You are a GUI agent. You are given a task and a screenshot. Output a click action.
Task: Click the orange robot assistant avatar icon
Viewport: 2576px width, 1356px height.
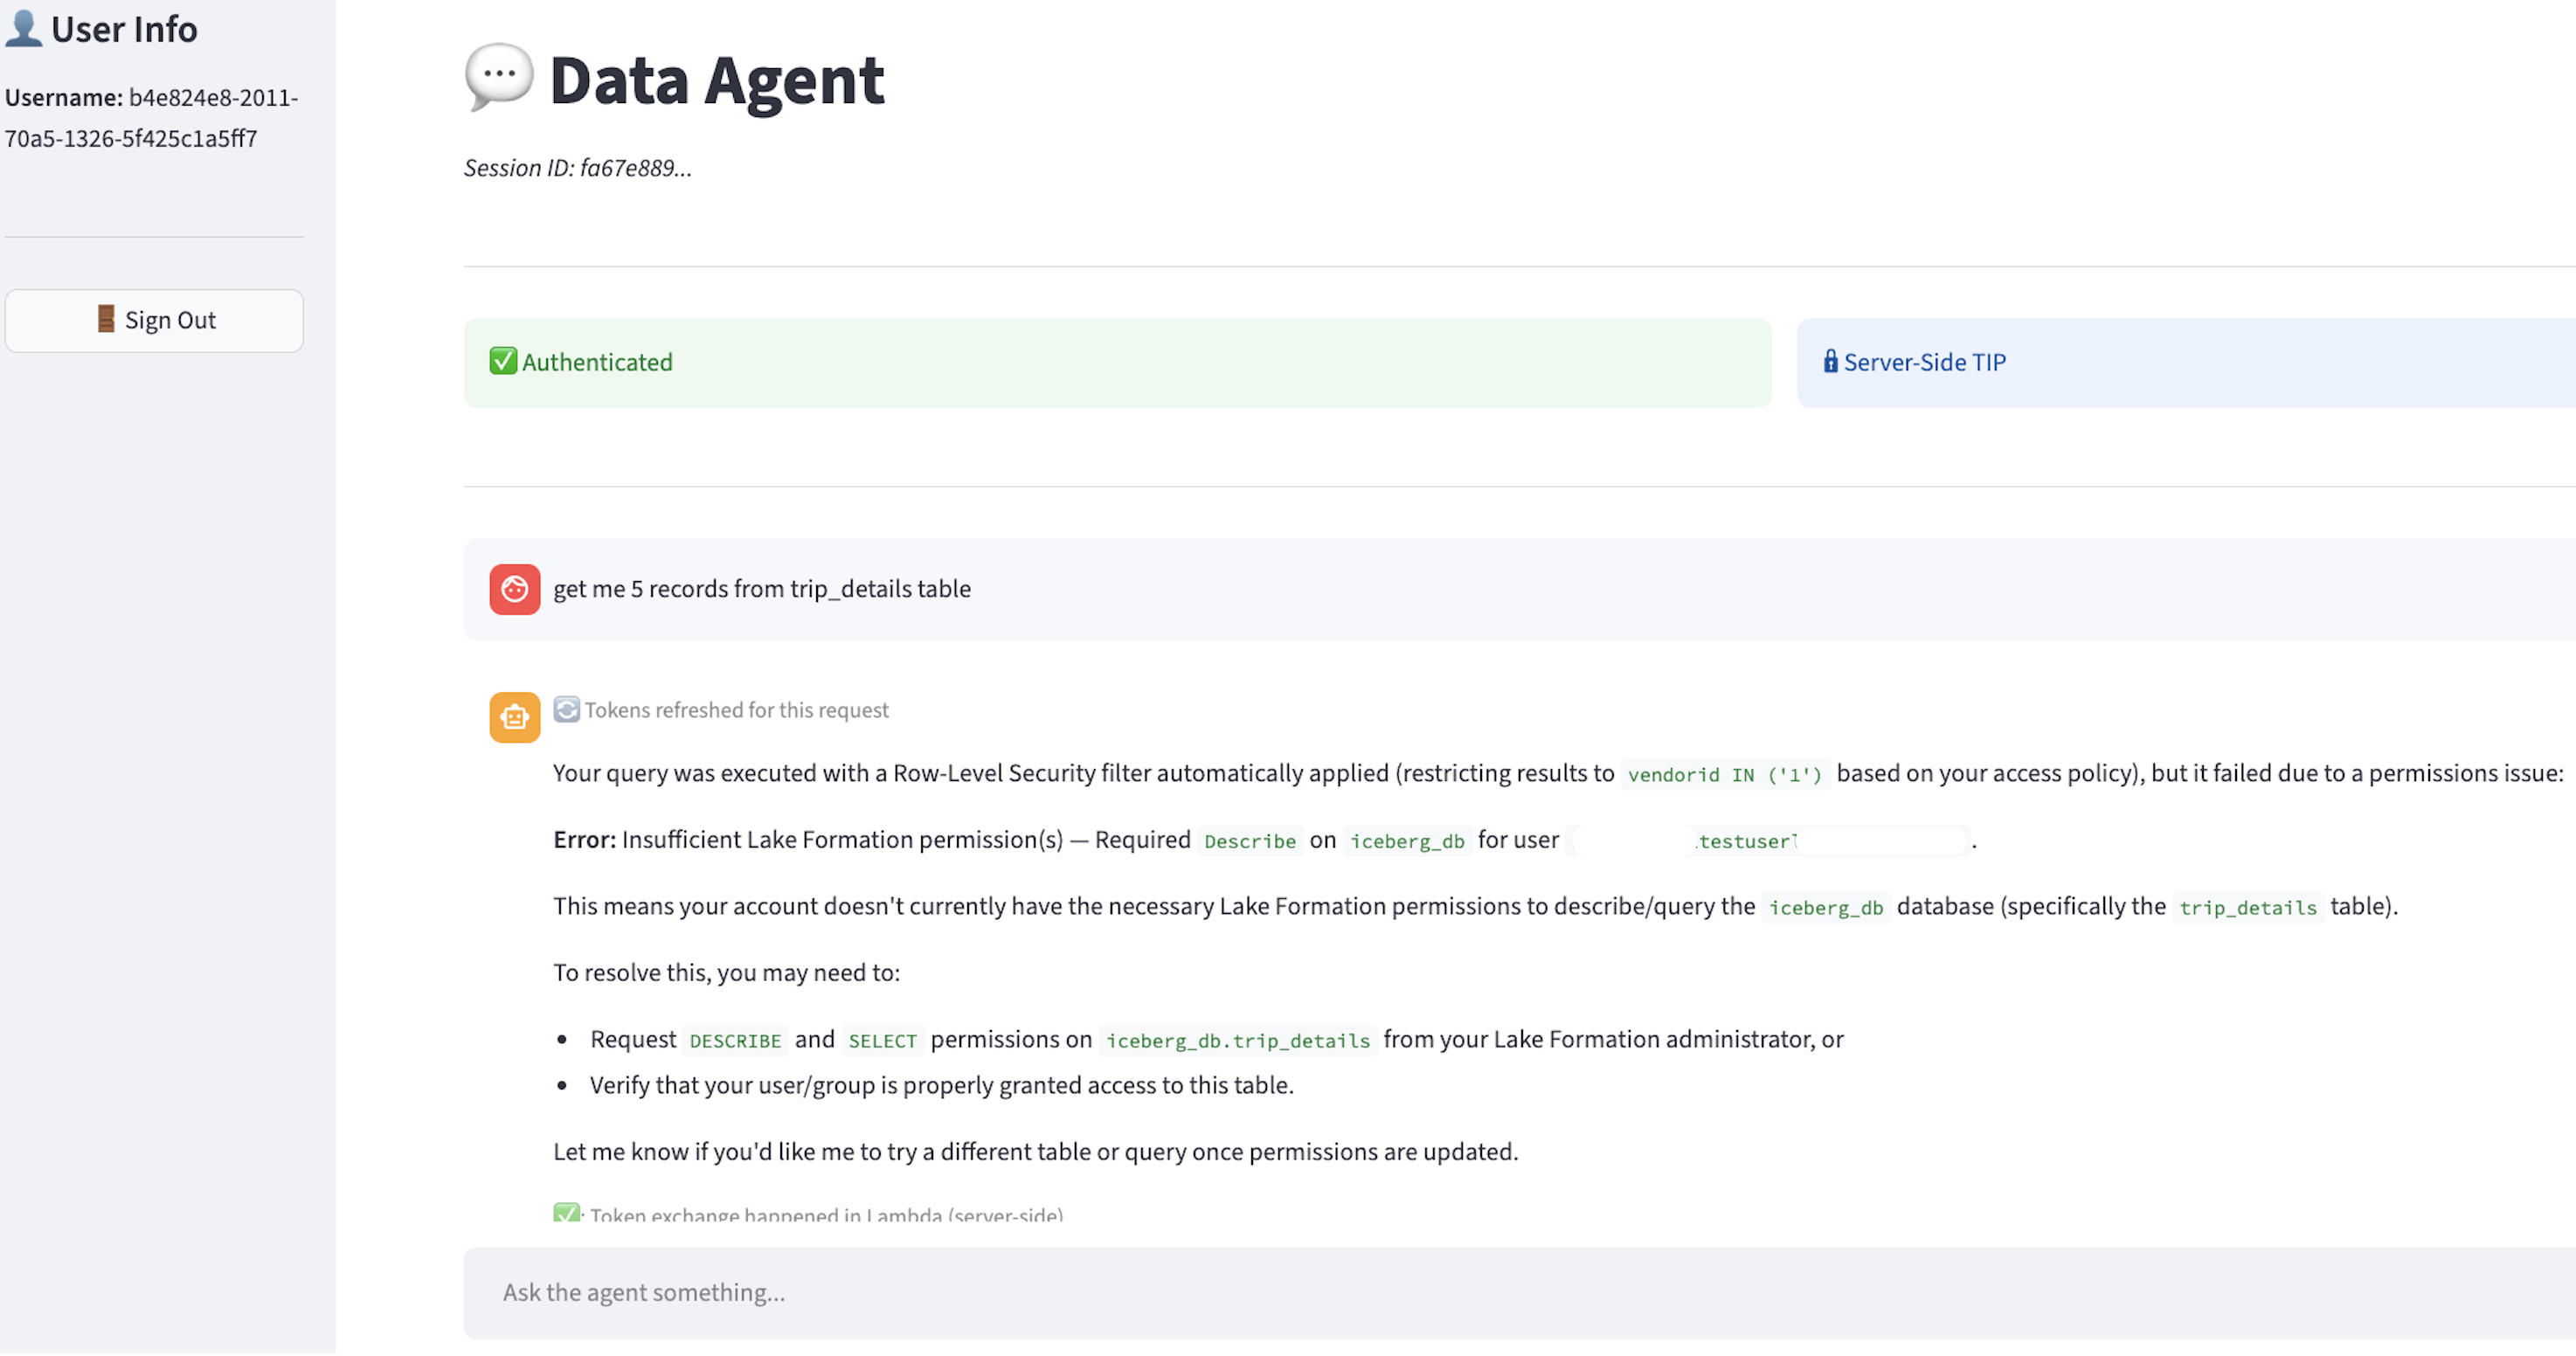click(x=515, y=718)
